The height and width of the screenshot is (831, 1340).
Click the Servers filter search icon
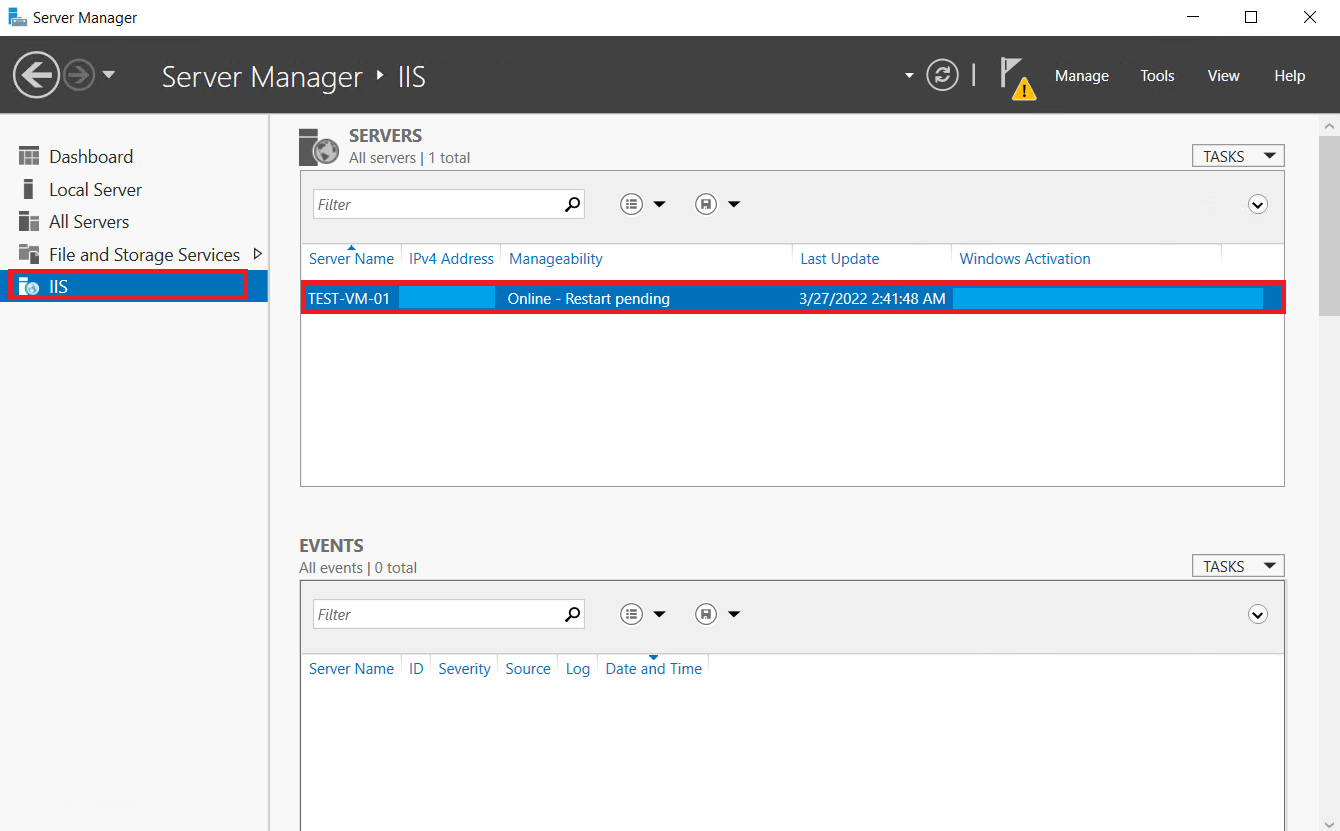(573, 204)
